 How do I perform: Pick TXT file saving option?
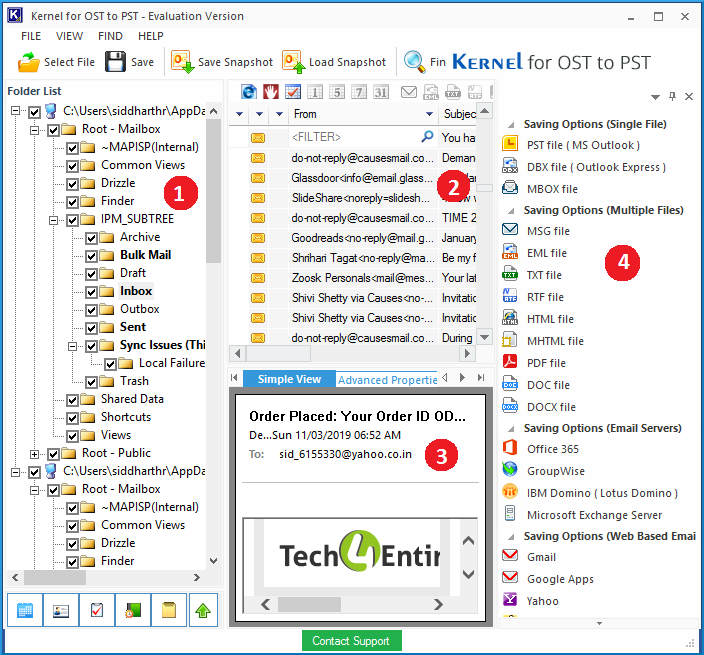[544, 275]
